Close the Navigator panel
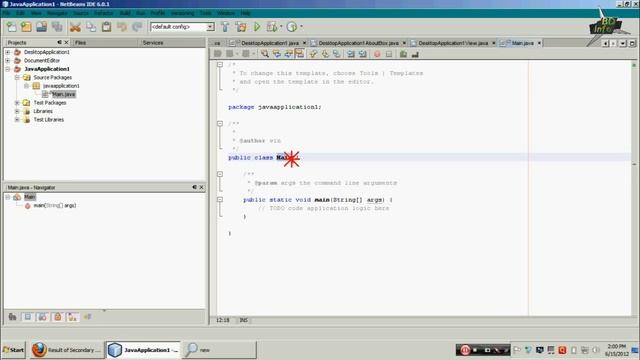This screenshot has width=640, height=360. (x=201, y=187)
